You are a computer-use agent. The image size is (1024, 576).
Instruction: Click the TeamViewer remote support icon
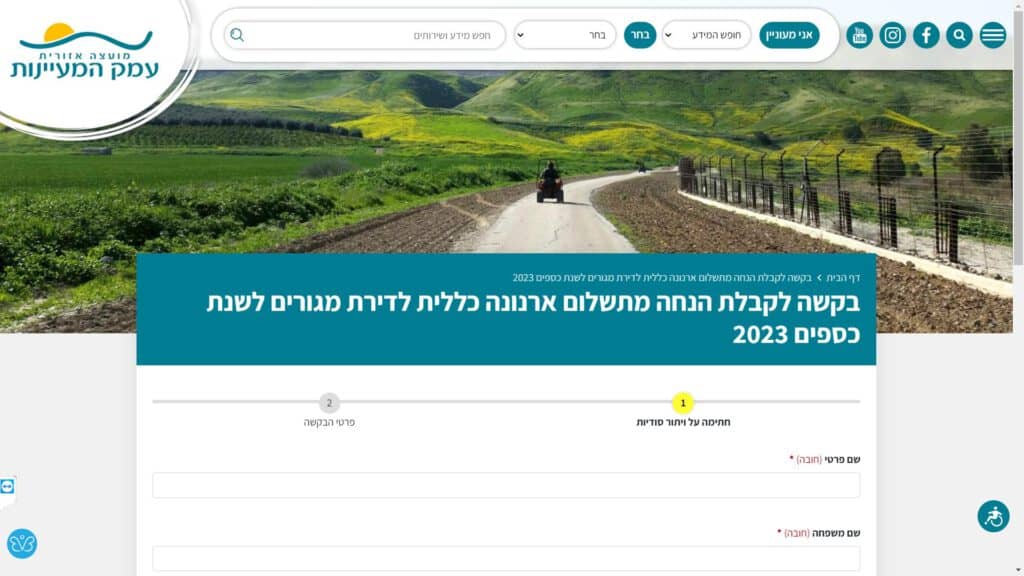(x=7, y=487)
